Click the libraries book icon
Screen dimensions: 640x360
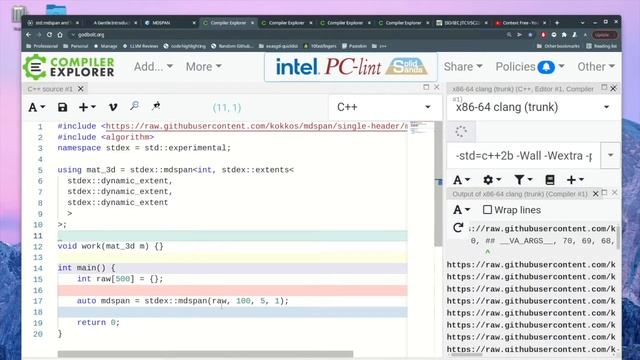point(550,180)
